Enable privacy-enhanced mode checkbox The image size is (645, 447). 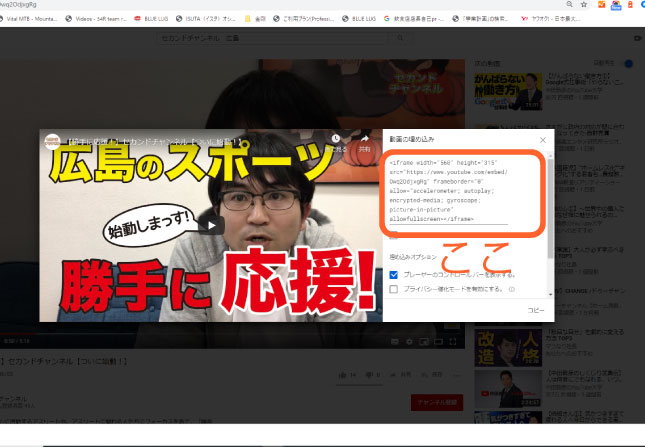(x=393, y=289)
